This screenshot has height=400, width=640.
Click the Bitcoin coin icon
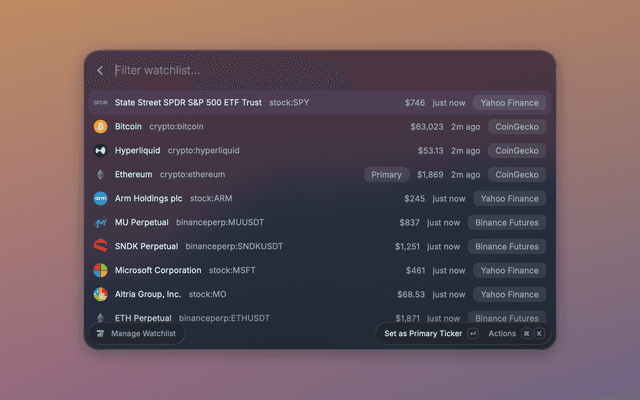[x=100, y=127]
